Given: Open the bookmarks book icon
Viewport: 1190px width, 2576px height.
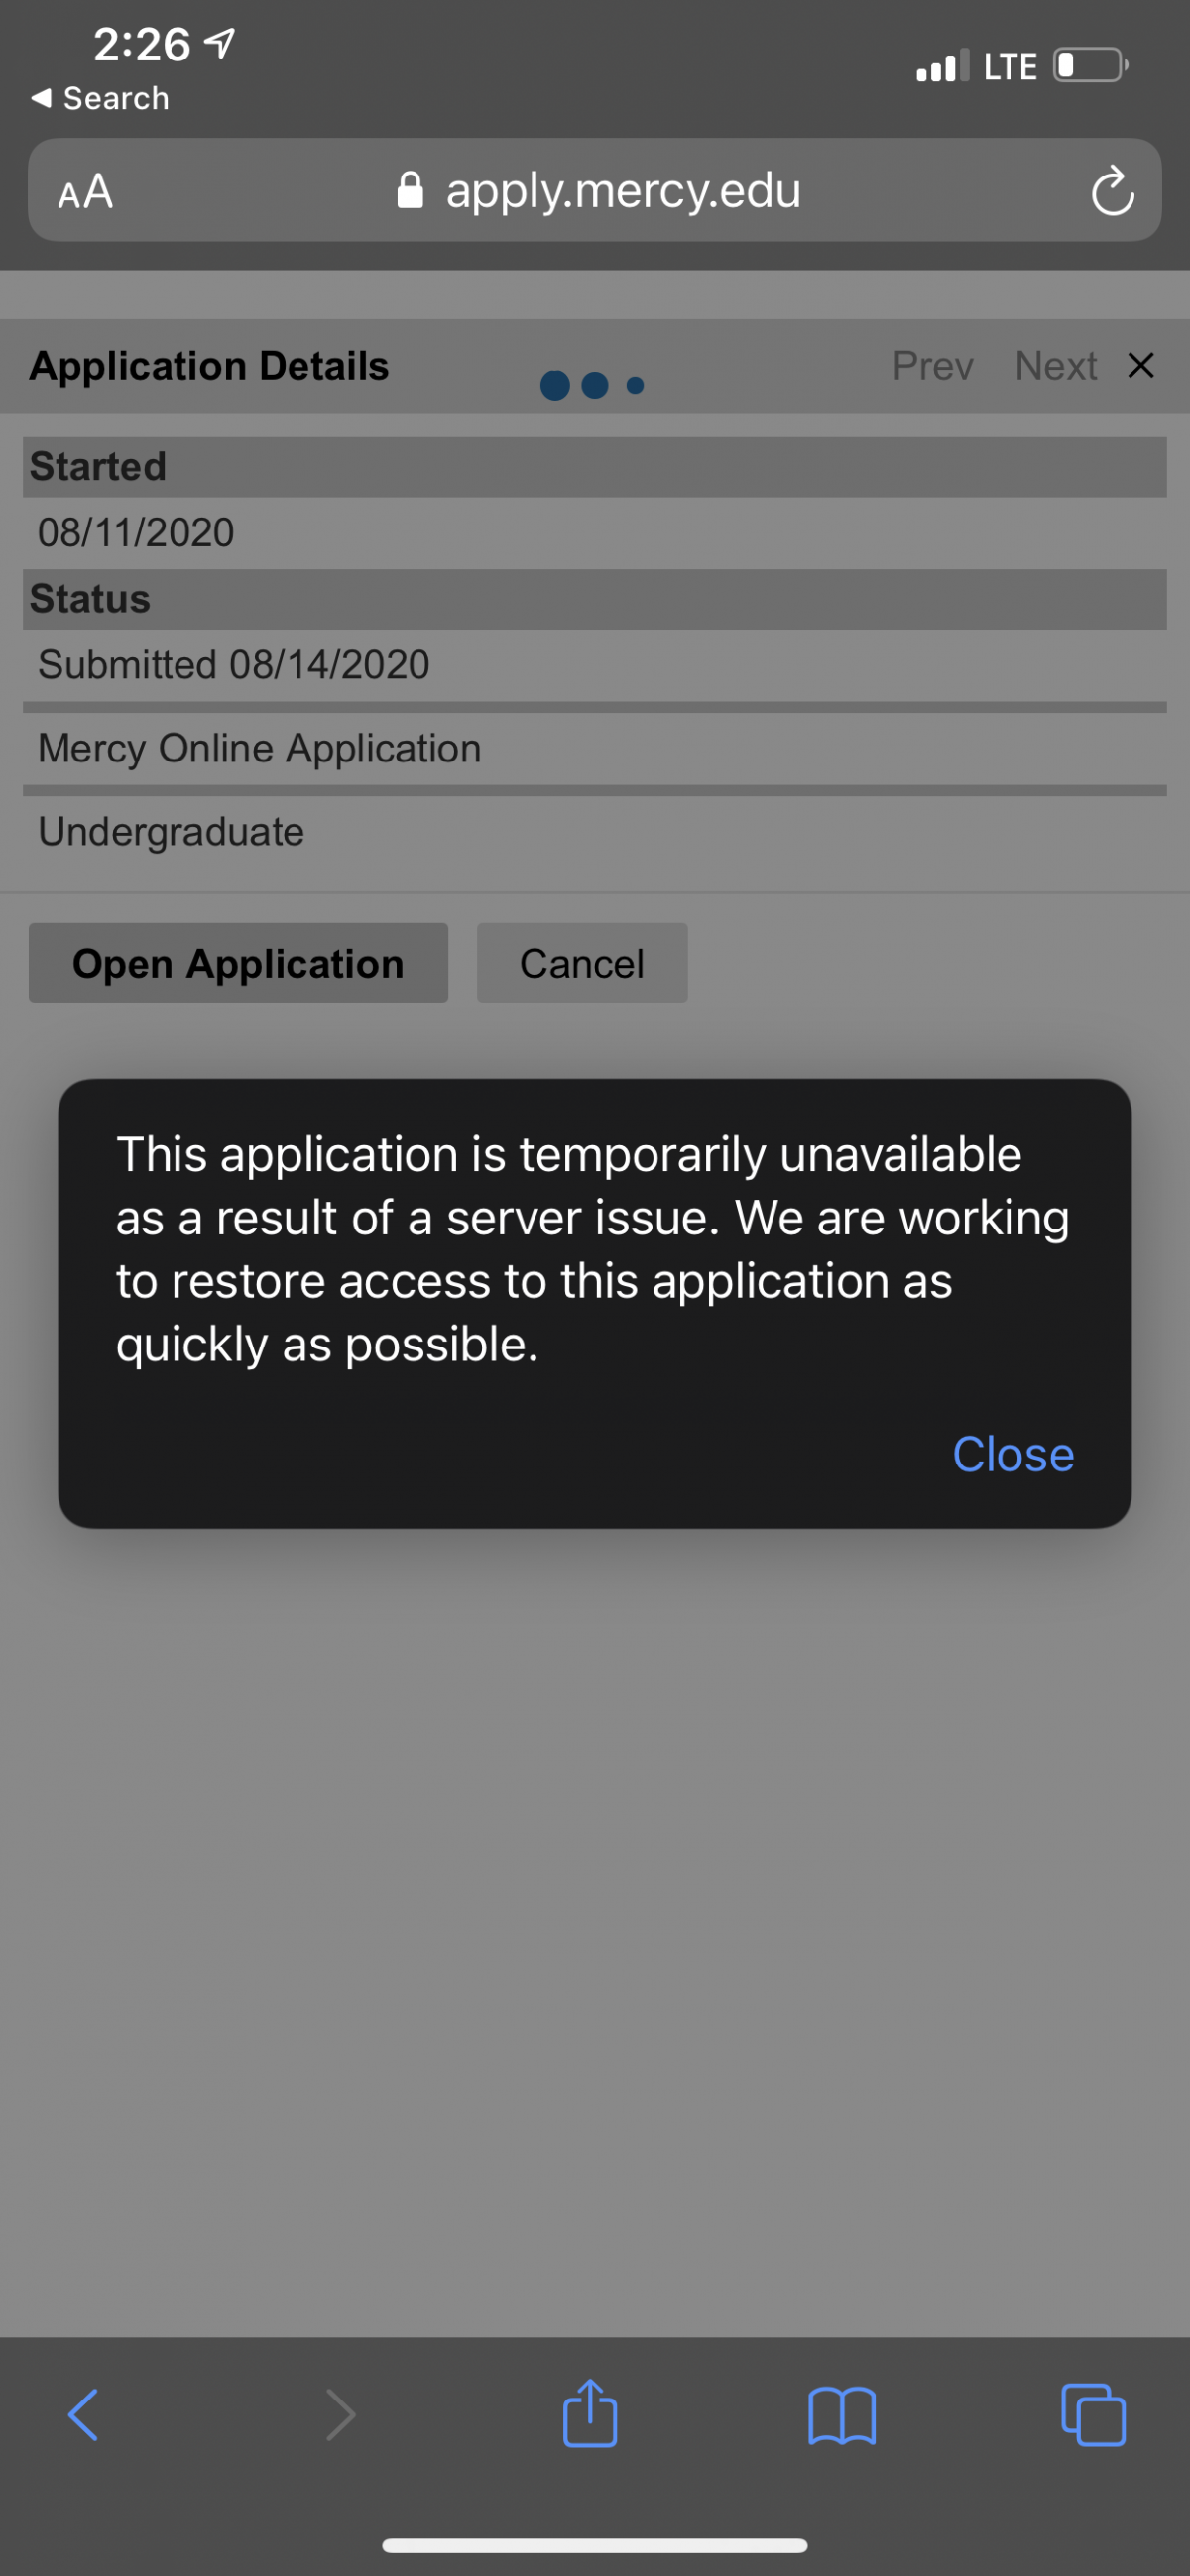Looking at the screenshot, I should [x=842, y=2415].
